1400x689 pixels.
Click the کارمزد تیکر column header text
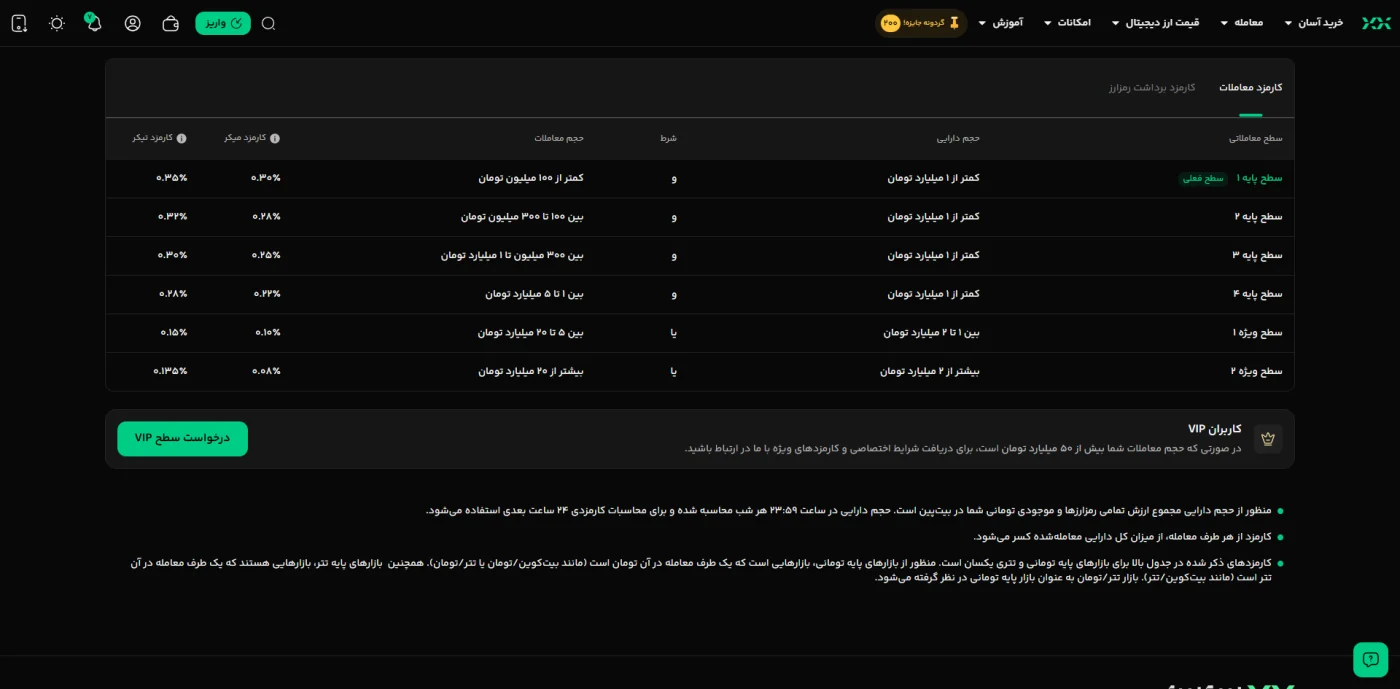tap(153, 138)
